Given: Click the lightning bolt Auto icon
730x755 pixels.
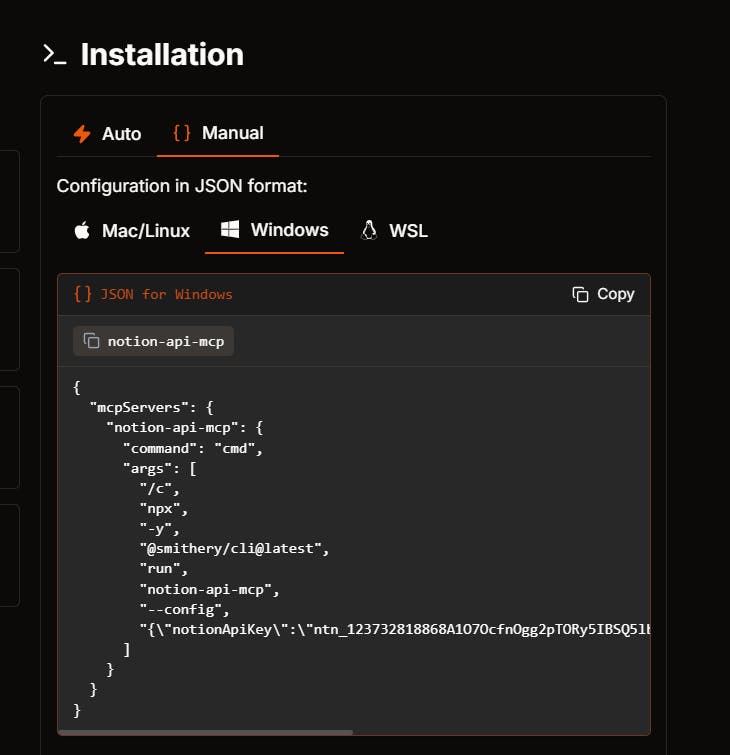Looking at the screenshot, I should 82,134.
